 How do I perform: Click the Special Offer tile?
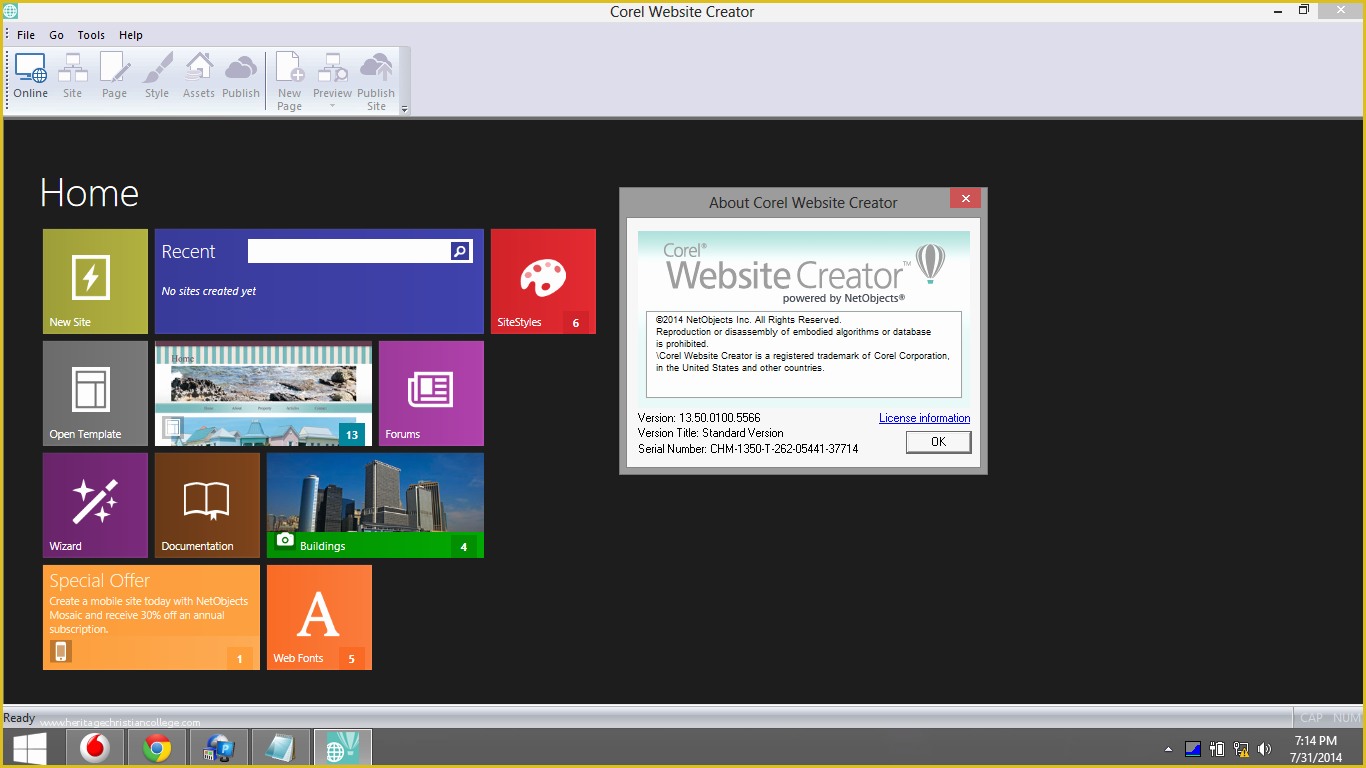click(151, 617)
